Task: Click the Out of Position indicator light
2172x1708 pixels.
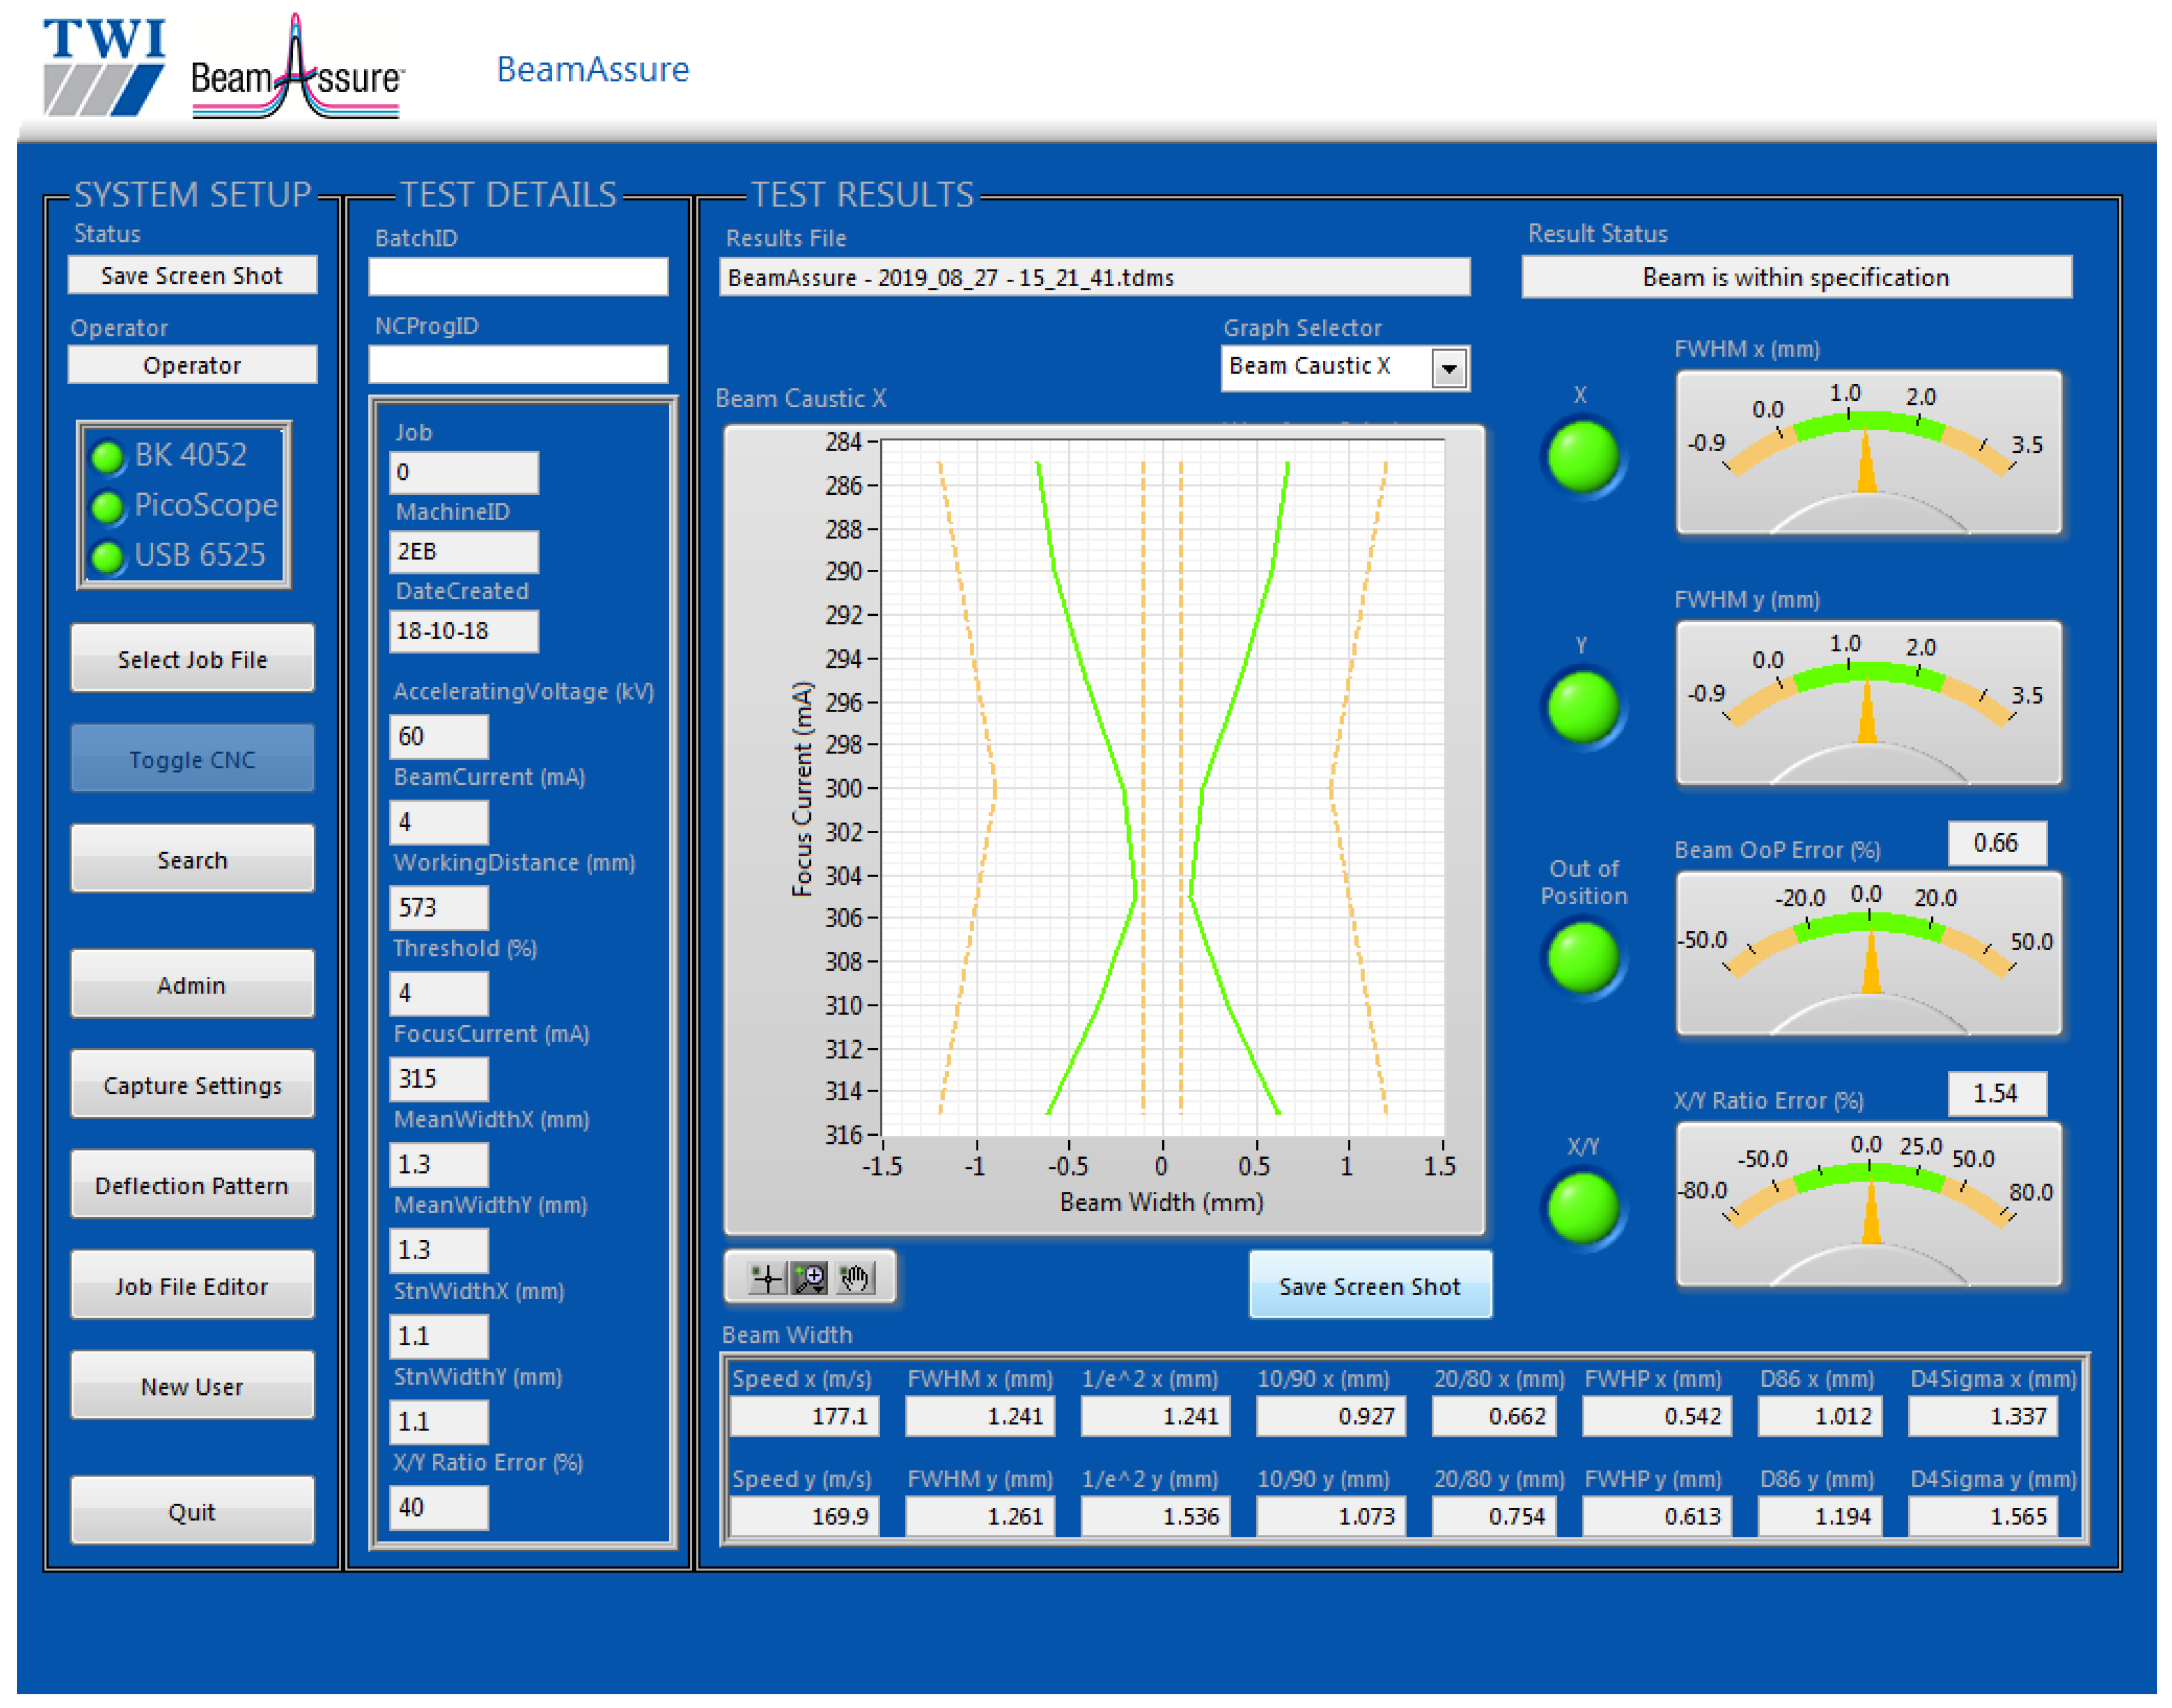Action: (x=1584, y=958)
